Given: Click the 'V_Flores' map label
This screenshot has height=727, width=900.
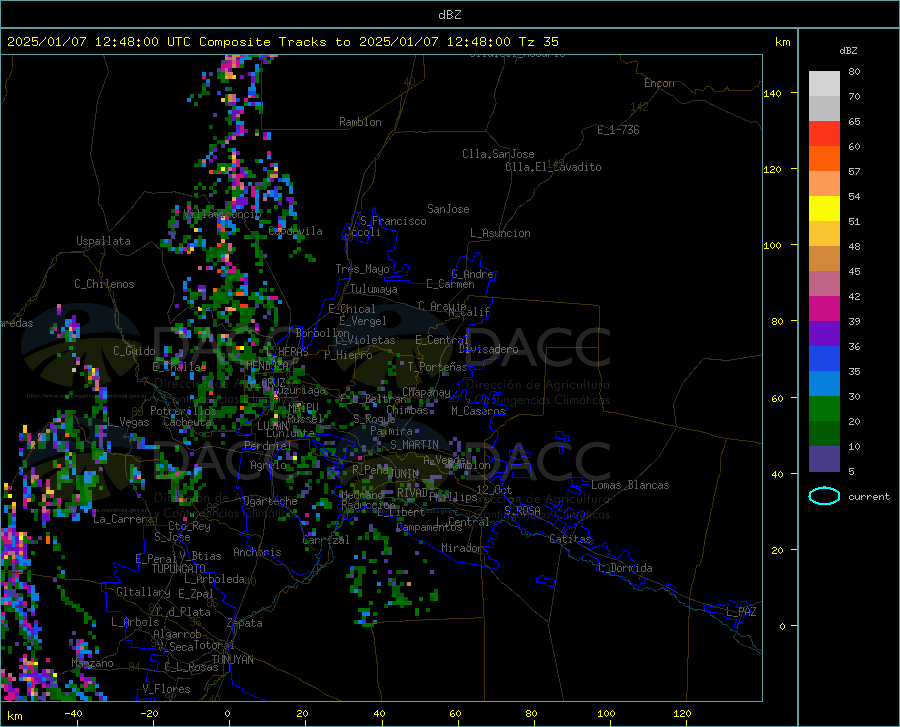Looking at the screenshot, I should click(x=166, y=689).
